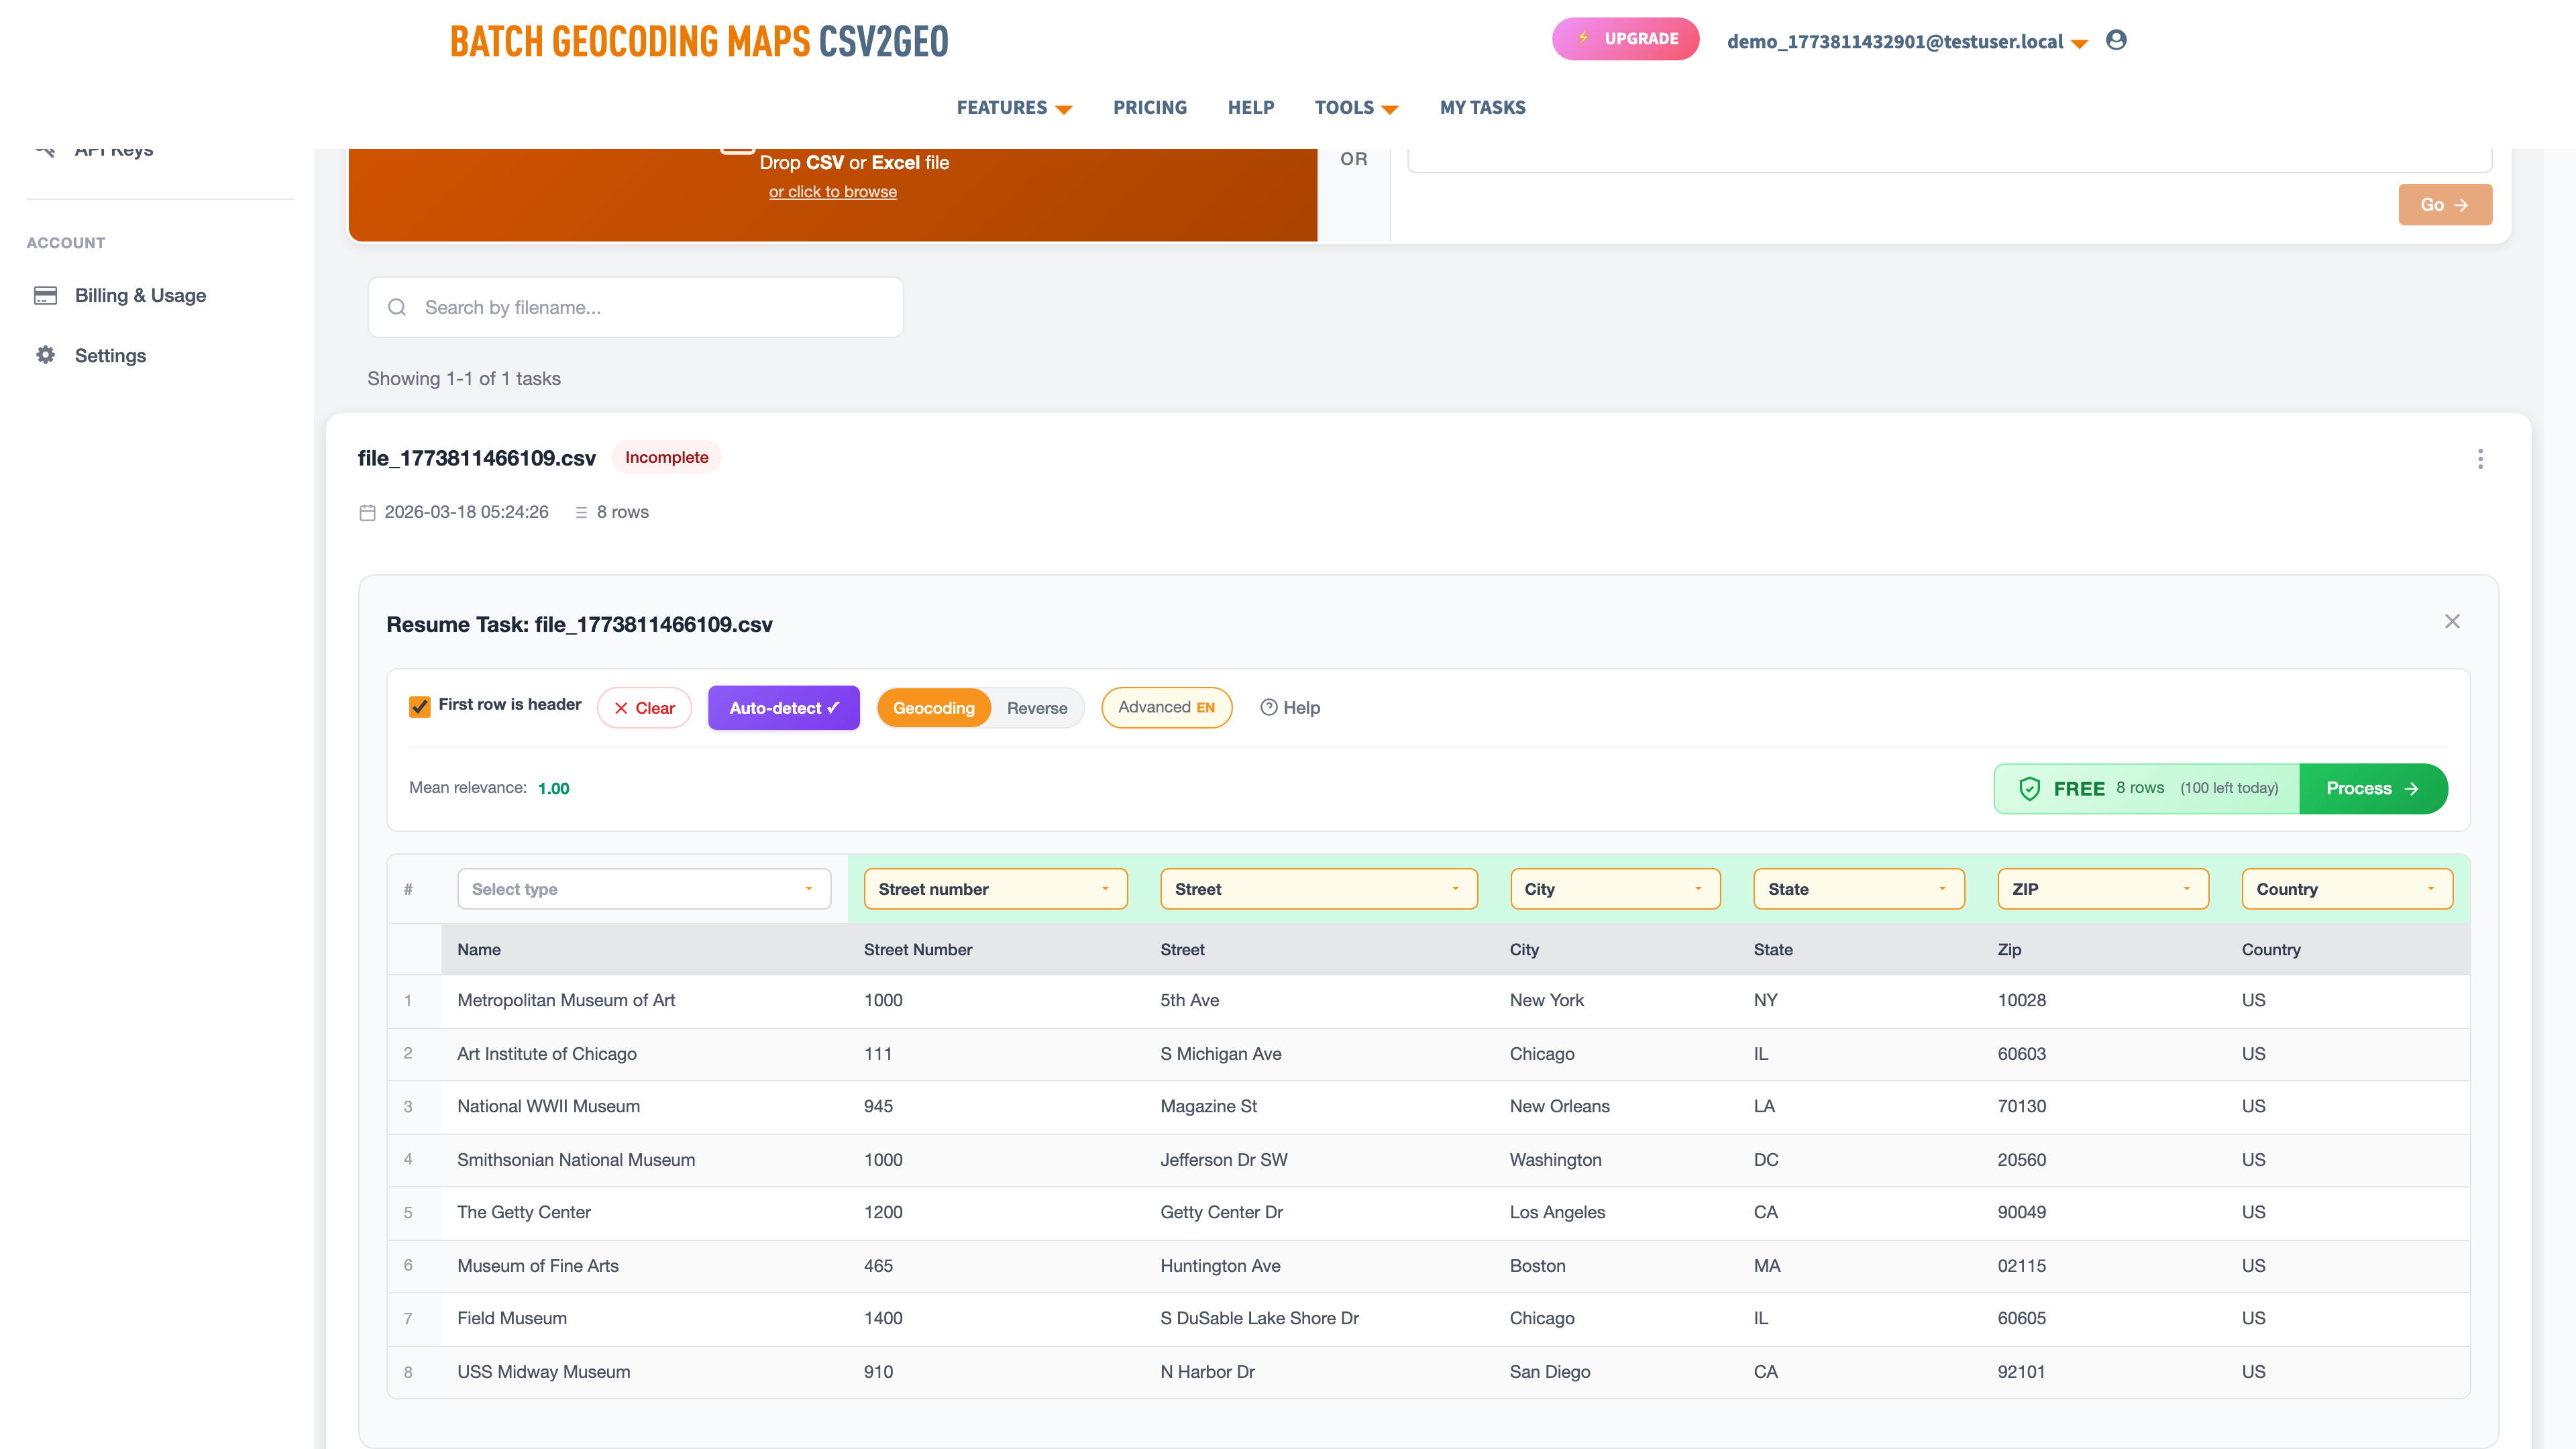
Task: Click the search magnifier icon
Action: point(397,307)
